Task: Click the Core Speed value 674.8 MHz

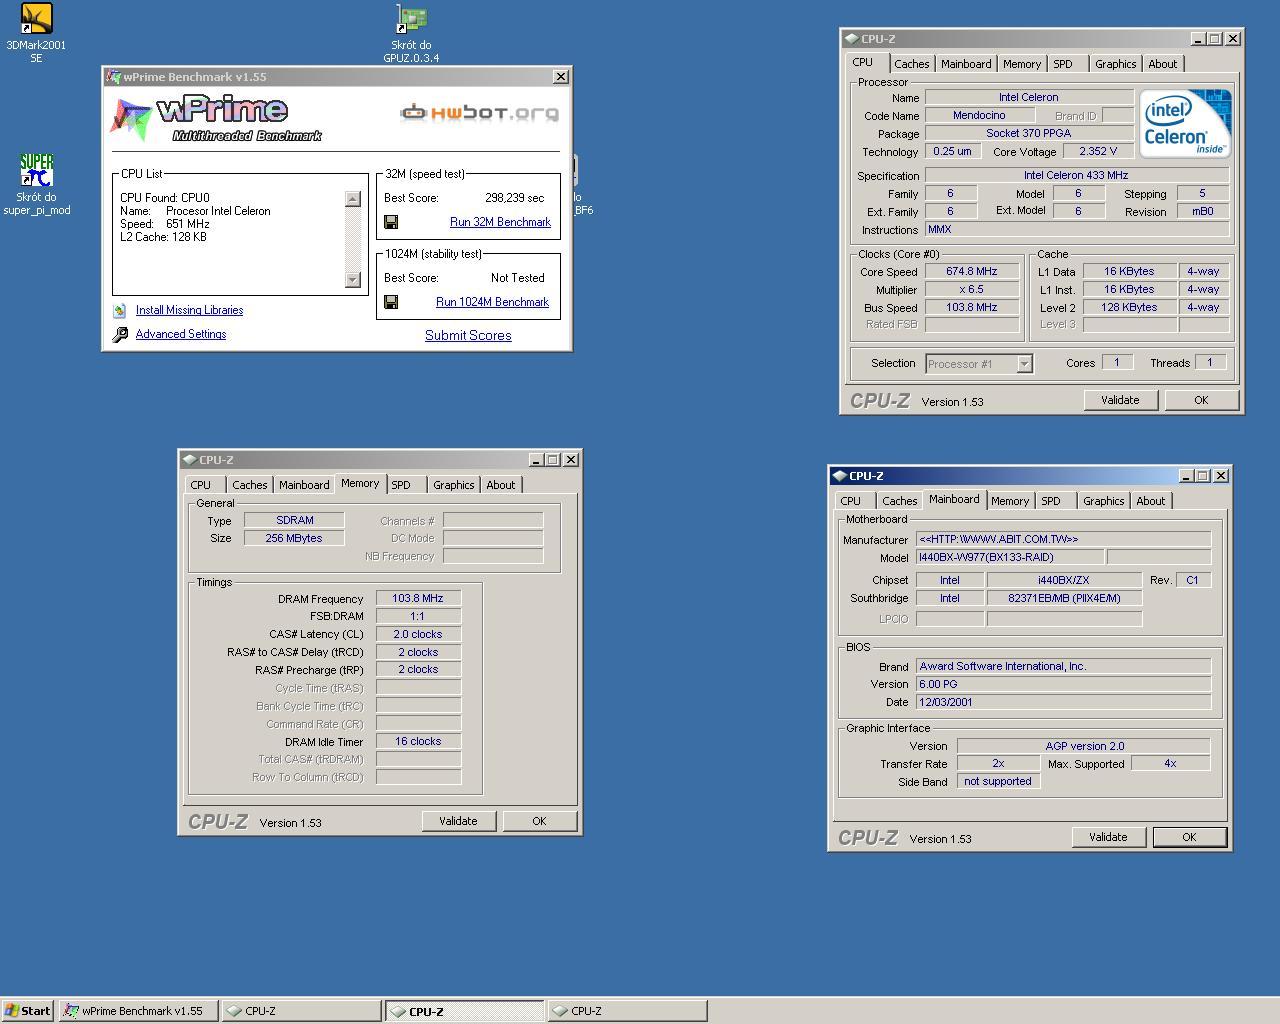Action: (x=972, y=272)
